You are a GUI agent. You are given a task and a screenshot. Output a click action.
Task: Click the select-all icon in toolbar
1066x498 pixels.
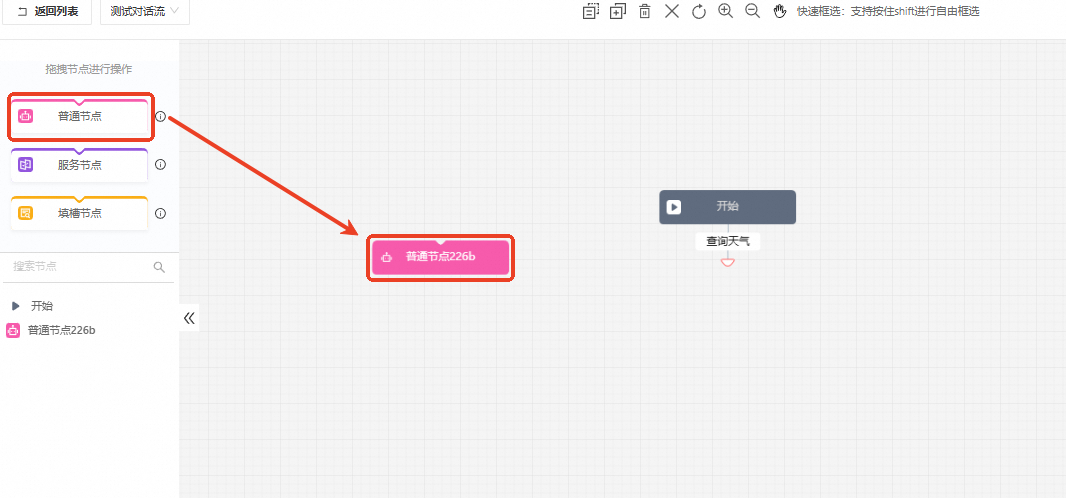[591, 11]
